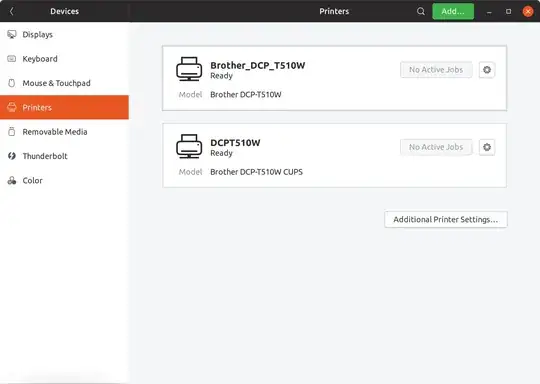Screen dimensions: 540x384
Task: Click model text Brother DCP-T510W CUPS
Action: pyautogui.click(x=257, y=172)
